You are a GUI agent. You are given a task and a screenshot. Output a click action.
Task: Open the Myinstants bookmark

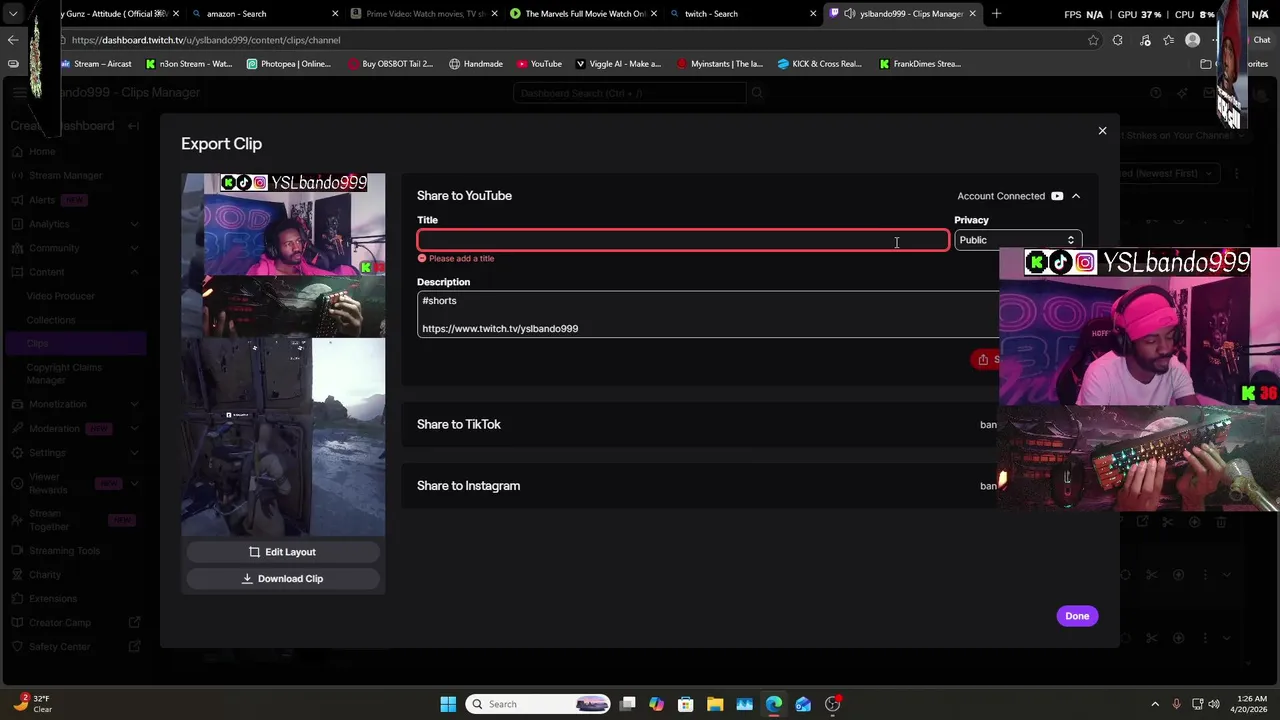pos(720,64)
